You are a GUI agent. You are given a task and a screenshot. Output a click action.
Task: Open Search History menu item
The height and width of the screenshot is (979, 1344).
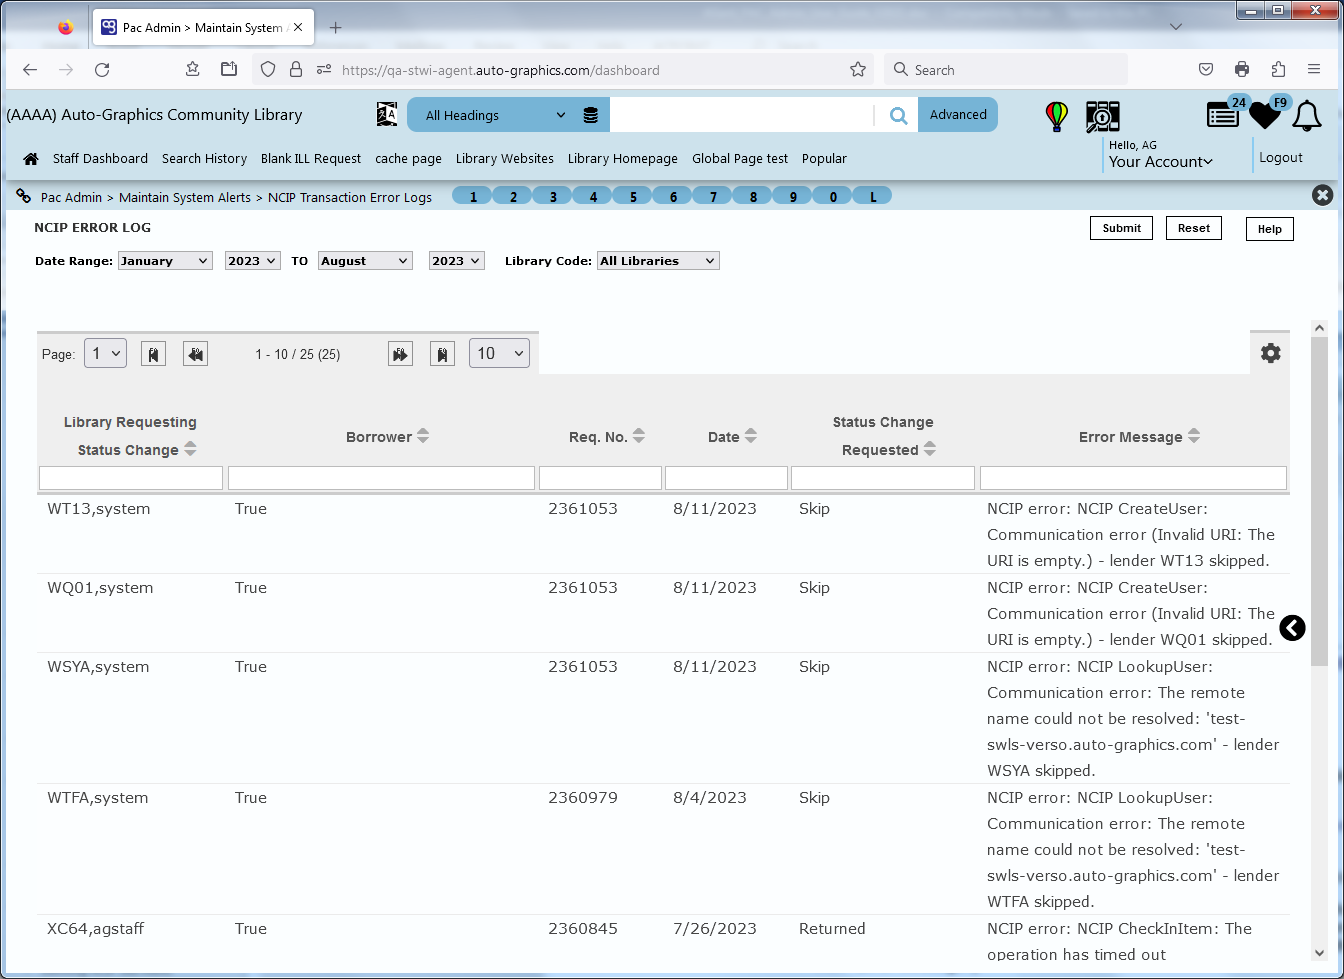(x=204, y=158)
